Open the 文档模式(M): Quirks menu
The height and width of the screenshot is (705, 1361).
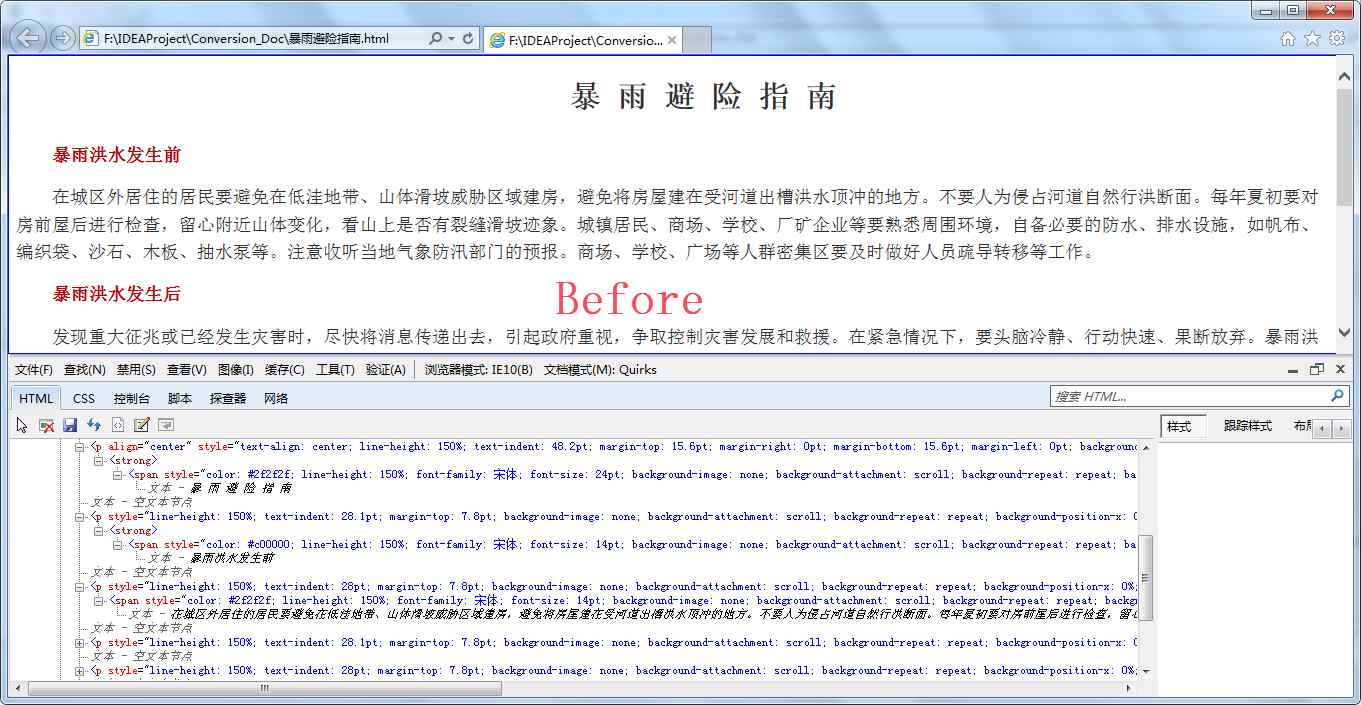pyautogui.click(x=600, y=370)
